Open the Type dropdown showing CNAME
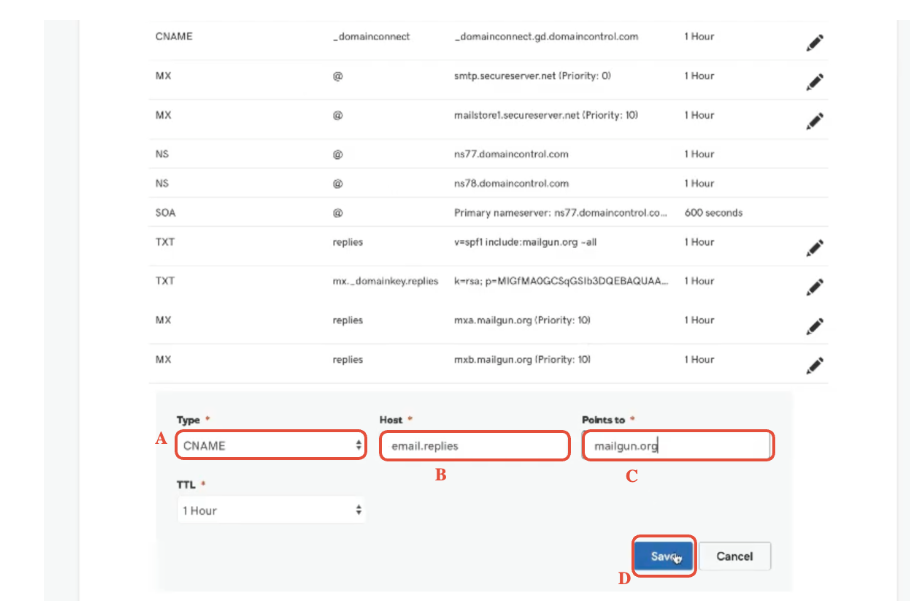 tap(271, 445)
